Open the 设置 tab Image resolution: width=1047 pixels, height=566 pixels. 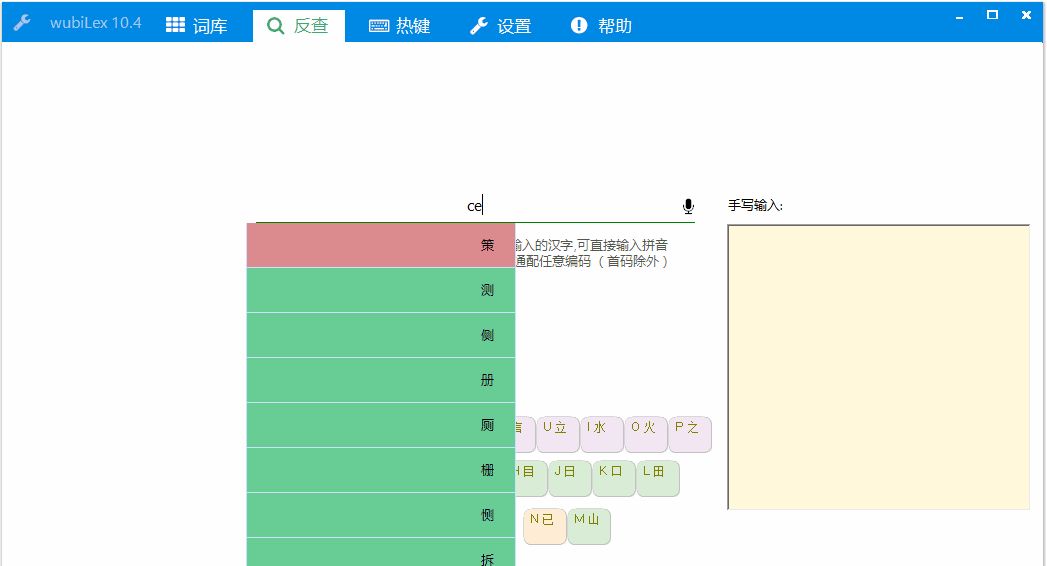501,25
